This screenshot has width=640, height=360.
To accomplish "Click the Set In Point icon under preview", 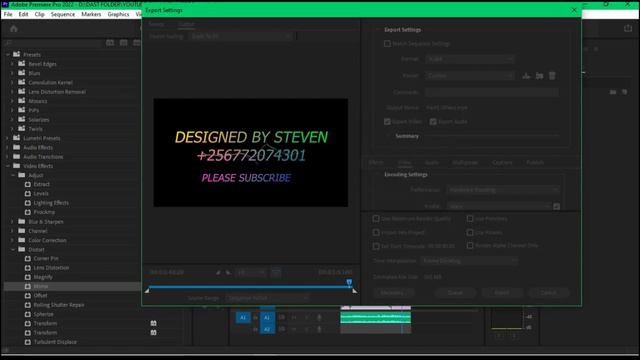I will click(x=218, y=272).
